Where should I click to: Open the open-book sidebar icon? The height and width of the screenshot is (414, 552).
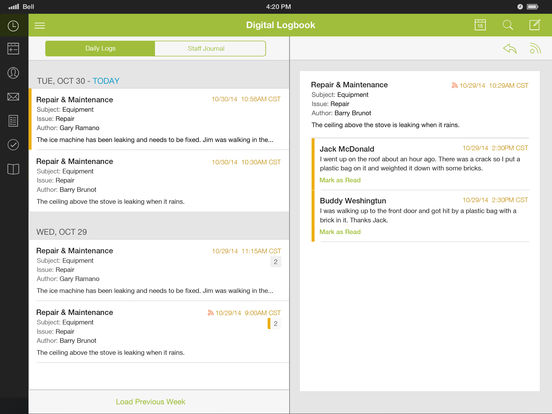(x=13, y=169)
